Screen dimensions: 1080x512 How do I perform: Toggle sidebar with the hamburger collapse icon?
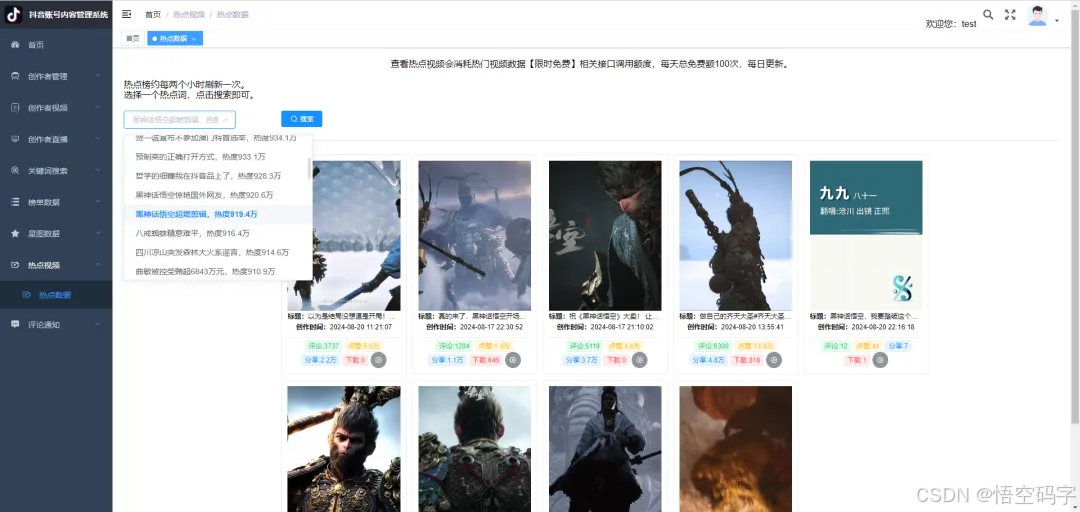(x=127, y=14)
